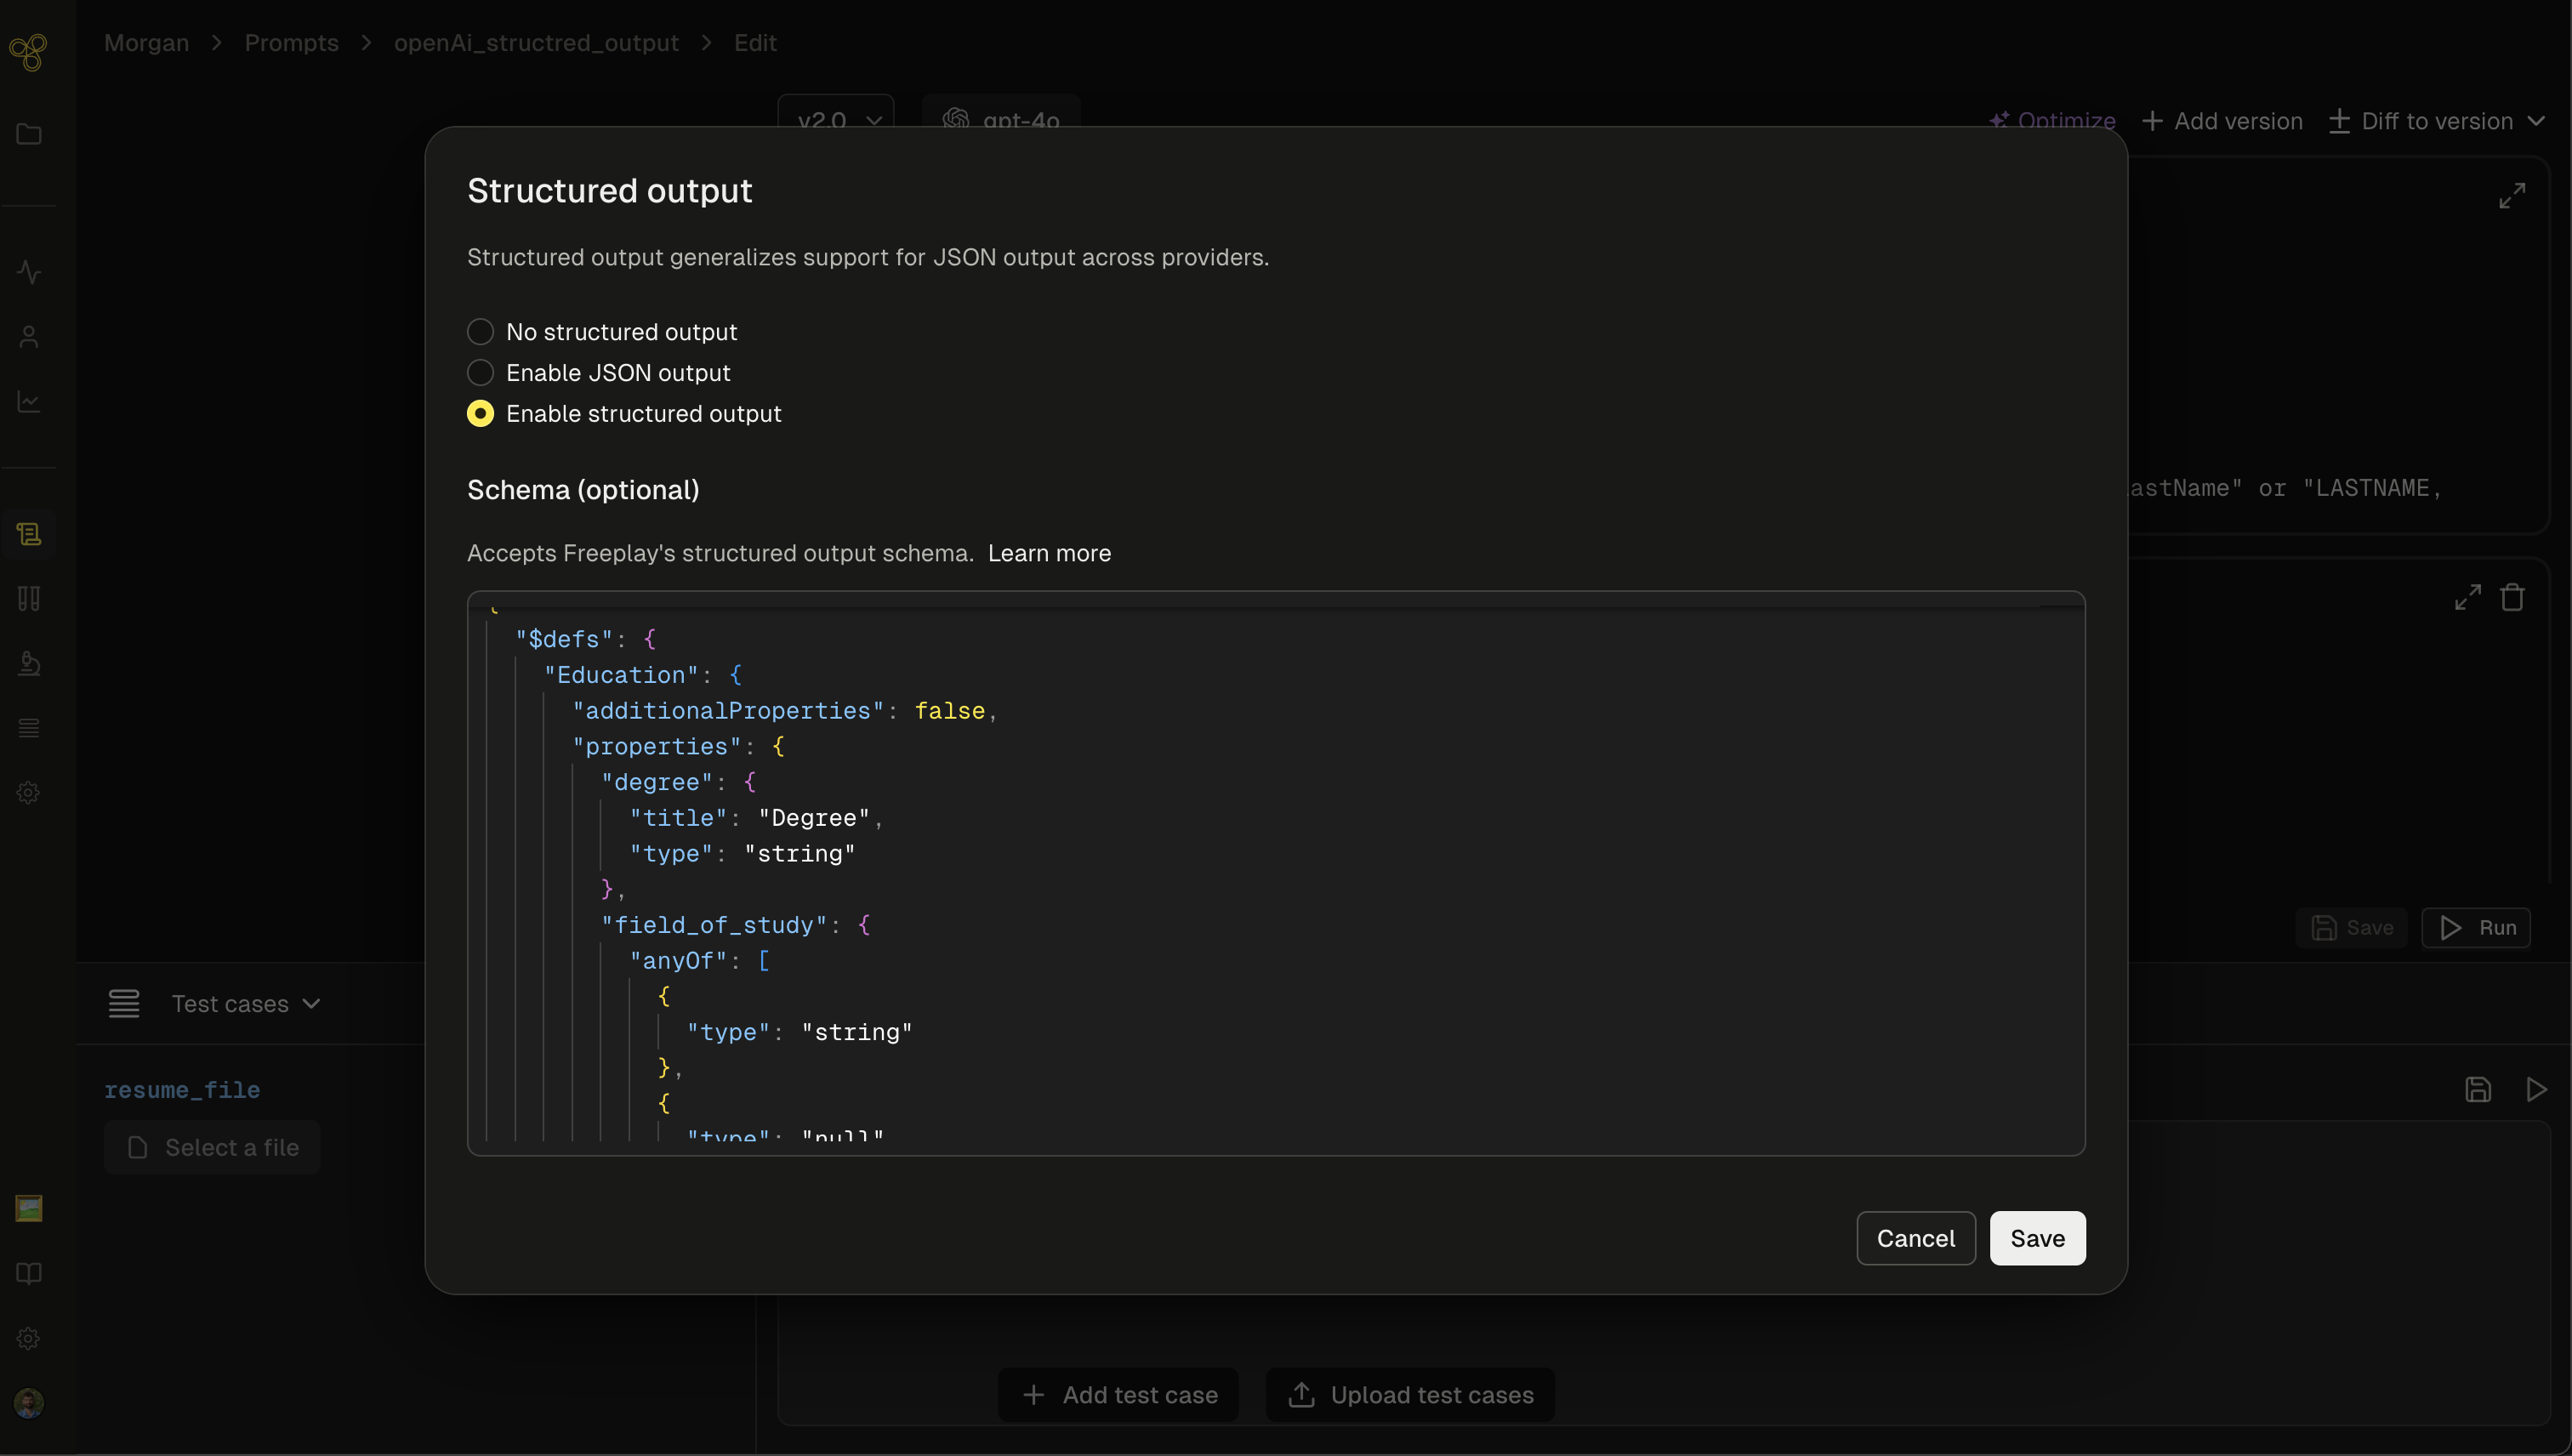Select No structured output radio option
The width and height of the screenshot is (2572, 1456).
pos(480,331)
